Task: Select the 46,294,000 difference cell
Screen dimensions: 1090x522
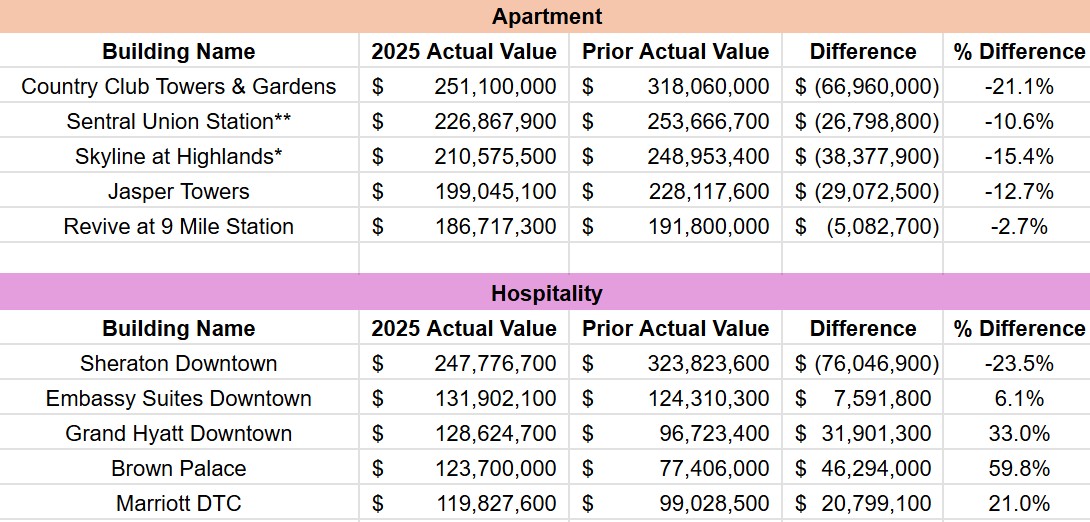Action: tap(862, 468)
